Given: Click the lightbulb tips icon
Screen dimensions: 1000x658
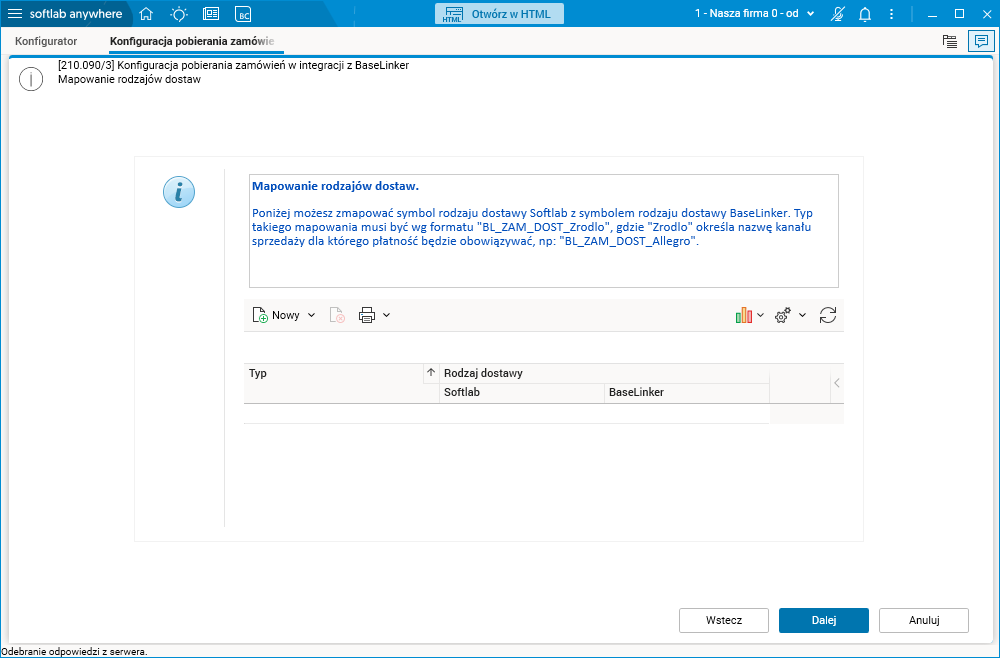Looking at the screenshot, I should point(179,13).
